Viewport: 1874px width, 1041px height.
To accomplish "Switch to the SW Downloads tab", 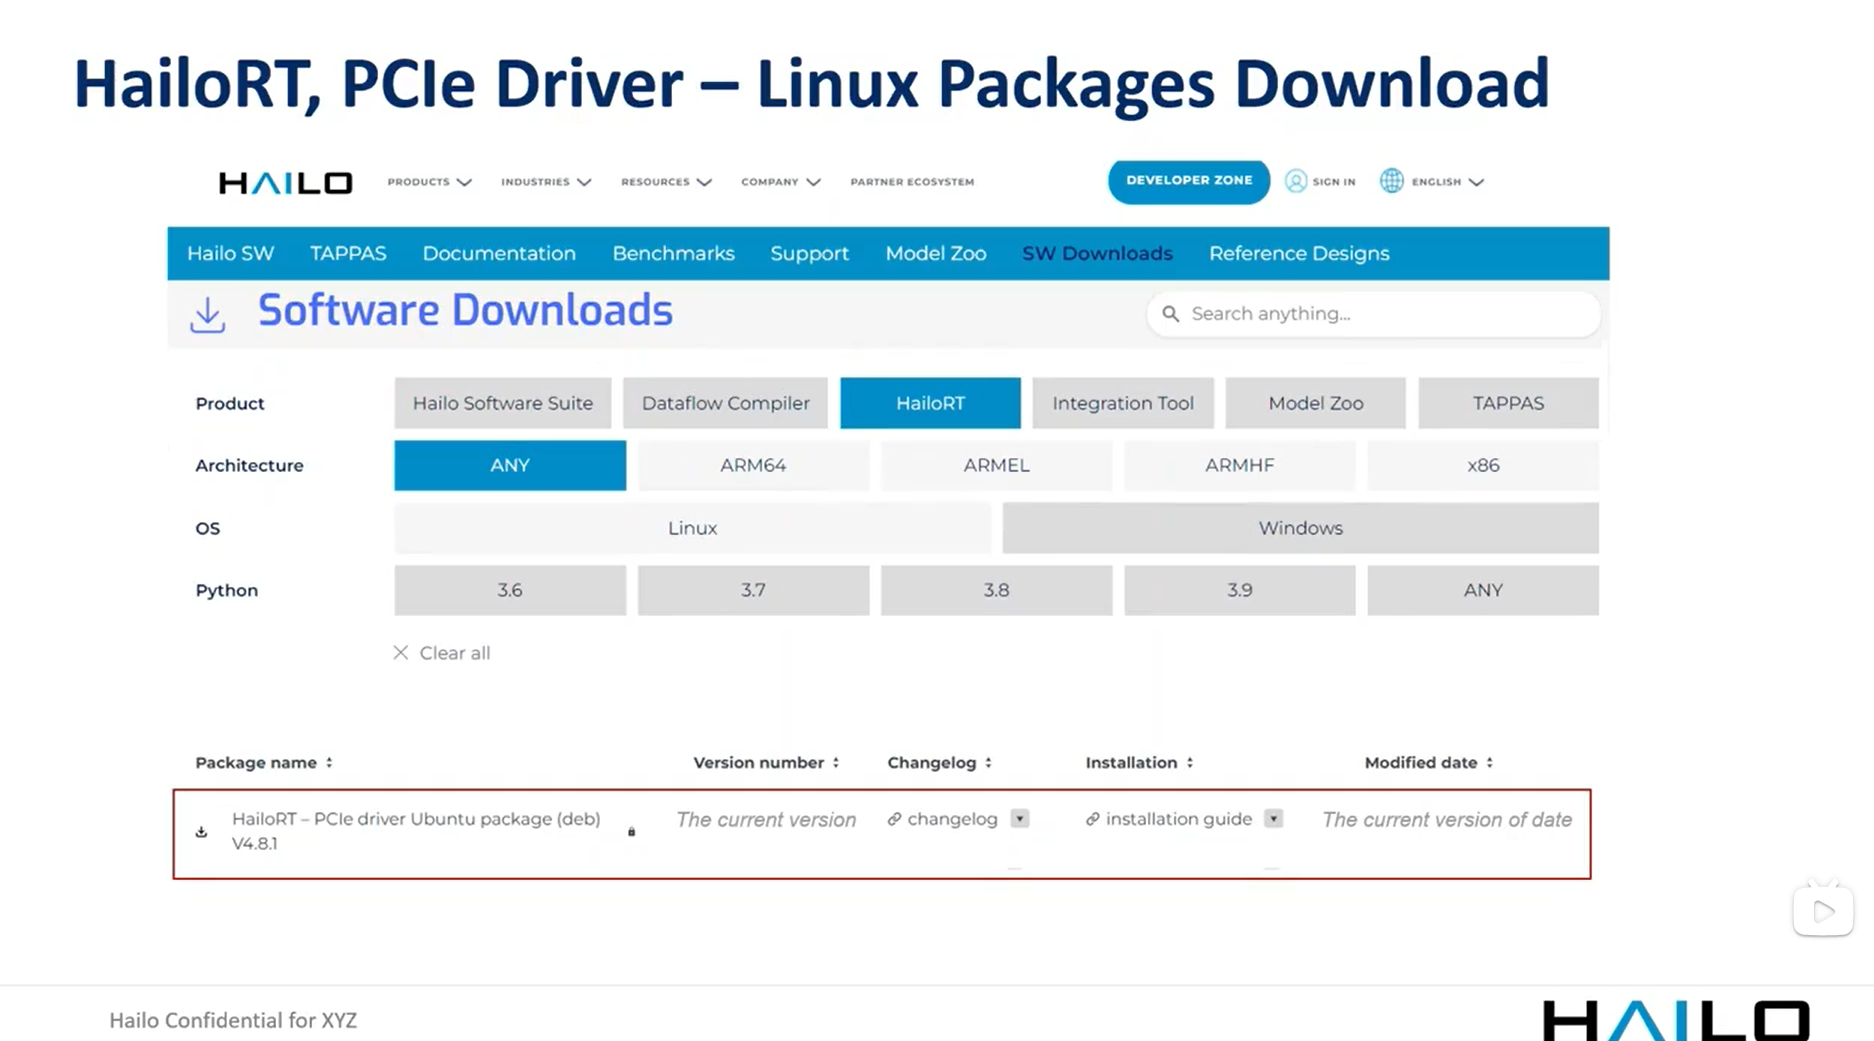I will click(x=1097, y=254).
